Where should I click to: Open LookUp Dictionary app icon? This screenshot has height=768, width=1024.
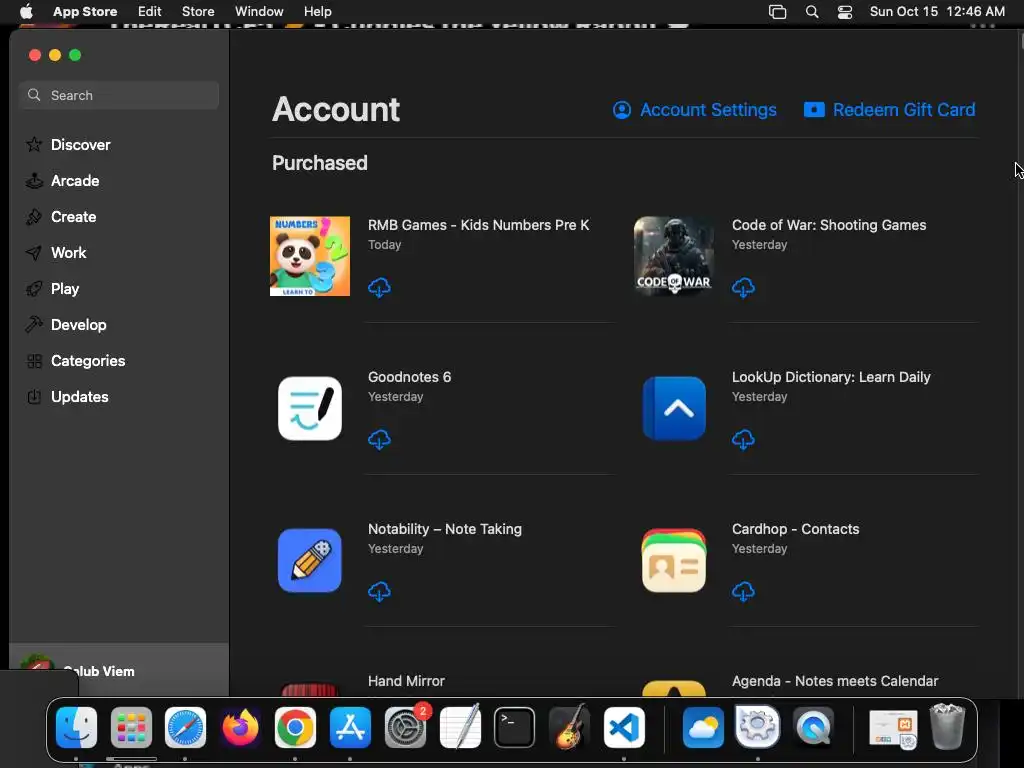(x=673, y=408)
